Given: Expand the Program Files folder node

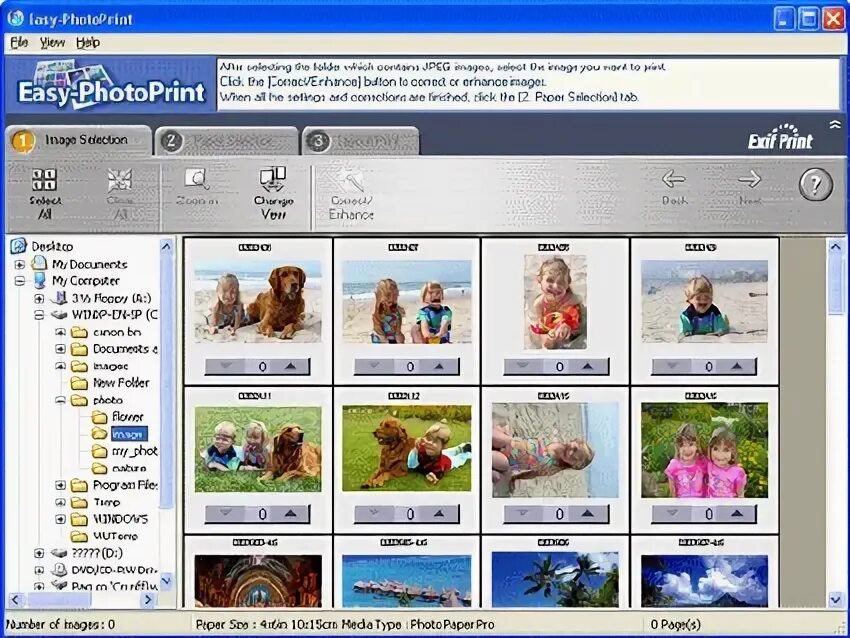Looking at the screenshot, I should tap(61, 485).
